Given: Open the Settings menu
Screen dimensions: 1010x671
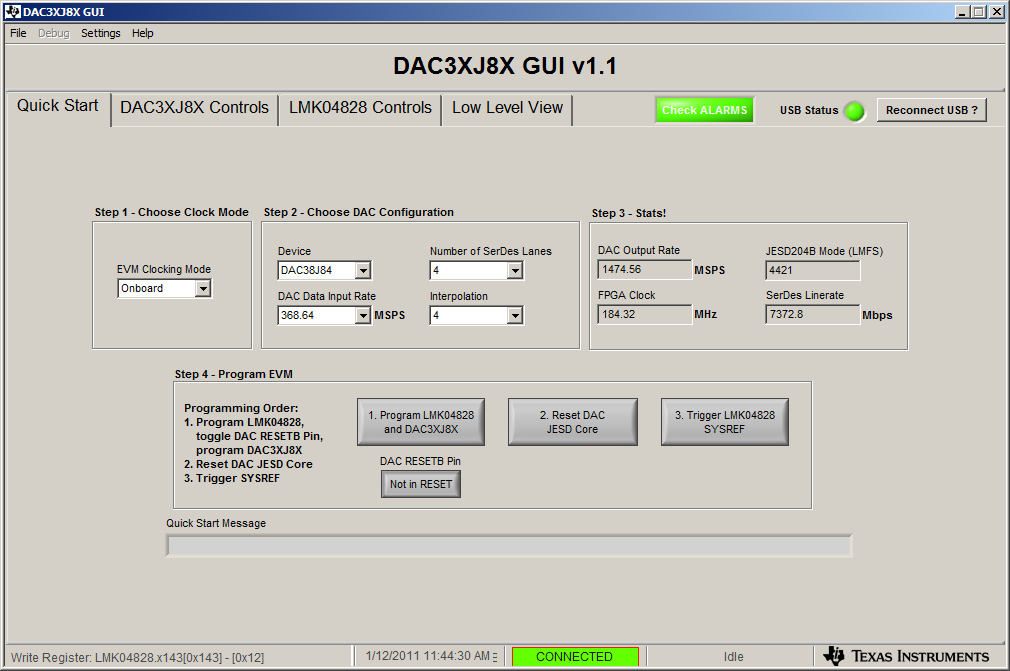Looking at the screenshot, I should [100, 33].
